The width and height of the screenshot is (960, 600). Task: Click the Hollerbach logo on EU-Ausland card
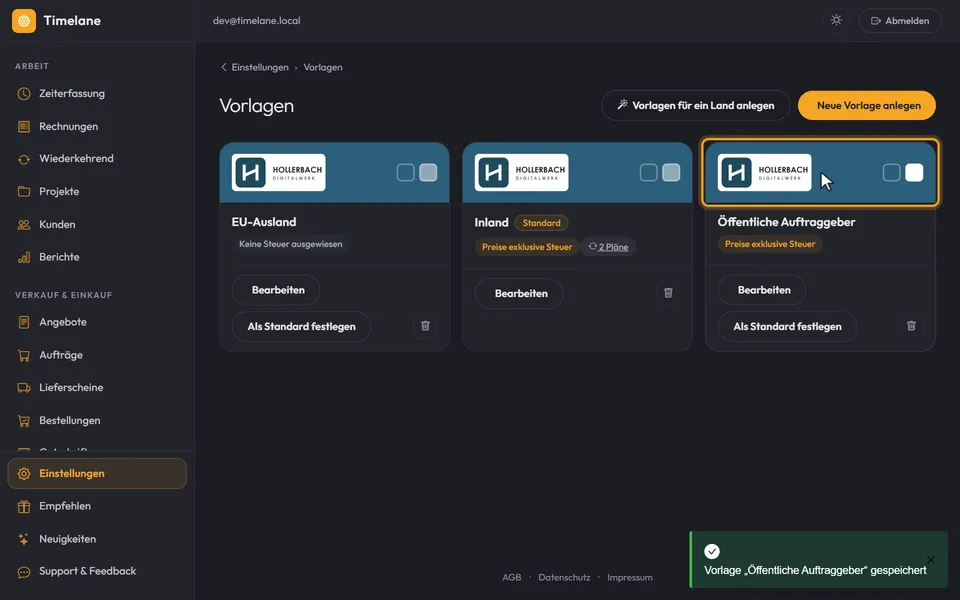(x=279, y=173)
